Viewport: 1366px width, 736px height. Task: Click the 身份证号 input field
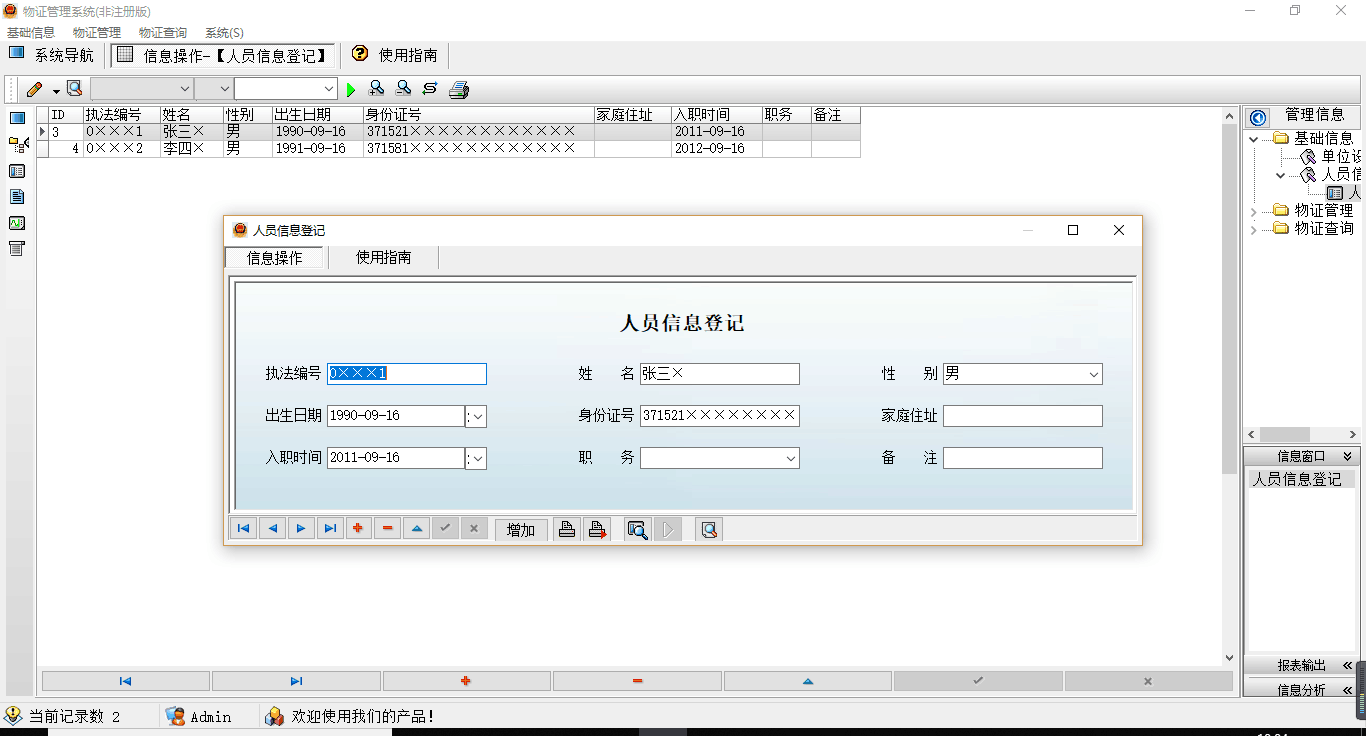point(720,416)
